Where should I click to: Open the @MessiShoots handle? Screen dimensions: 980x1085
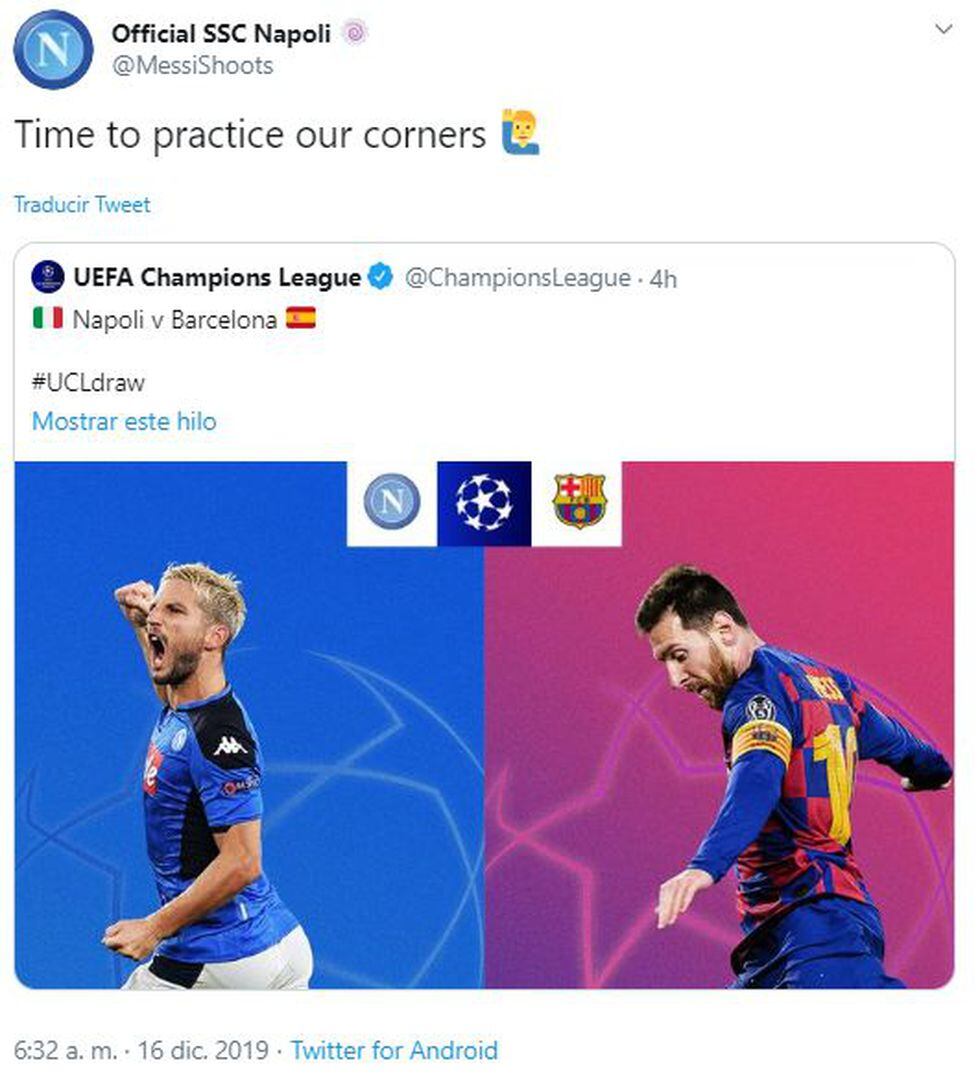(x=192, y=66)
